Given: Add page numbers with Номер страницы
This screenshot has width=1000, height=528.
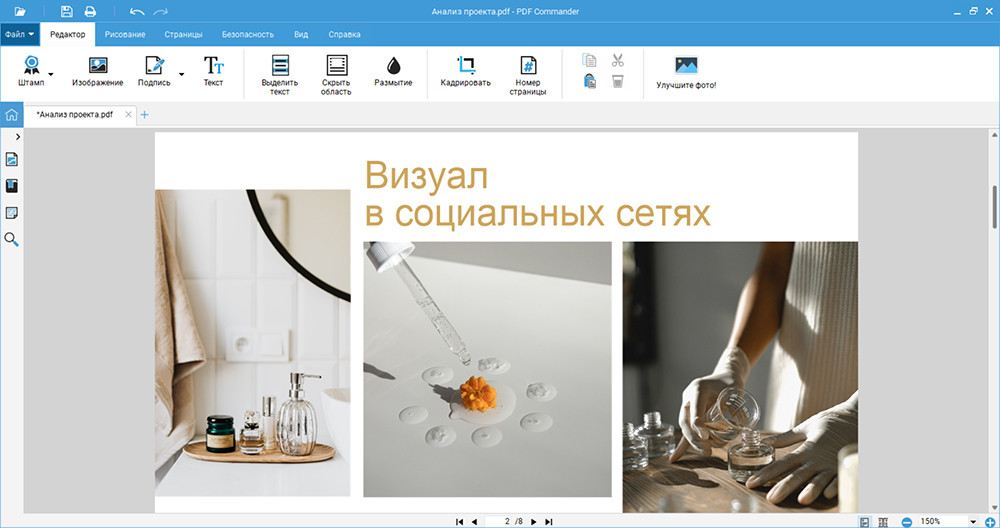Looking at the screenshot, I should point(528,75).
